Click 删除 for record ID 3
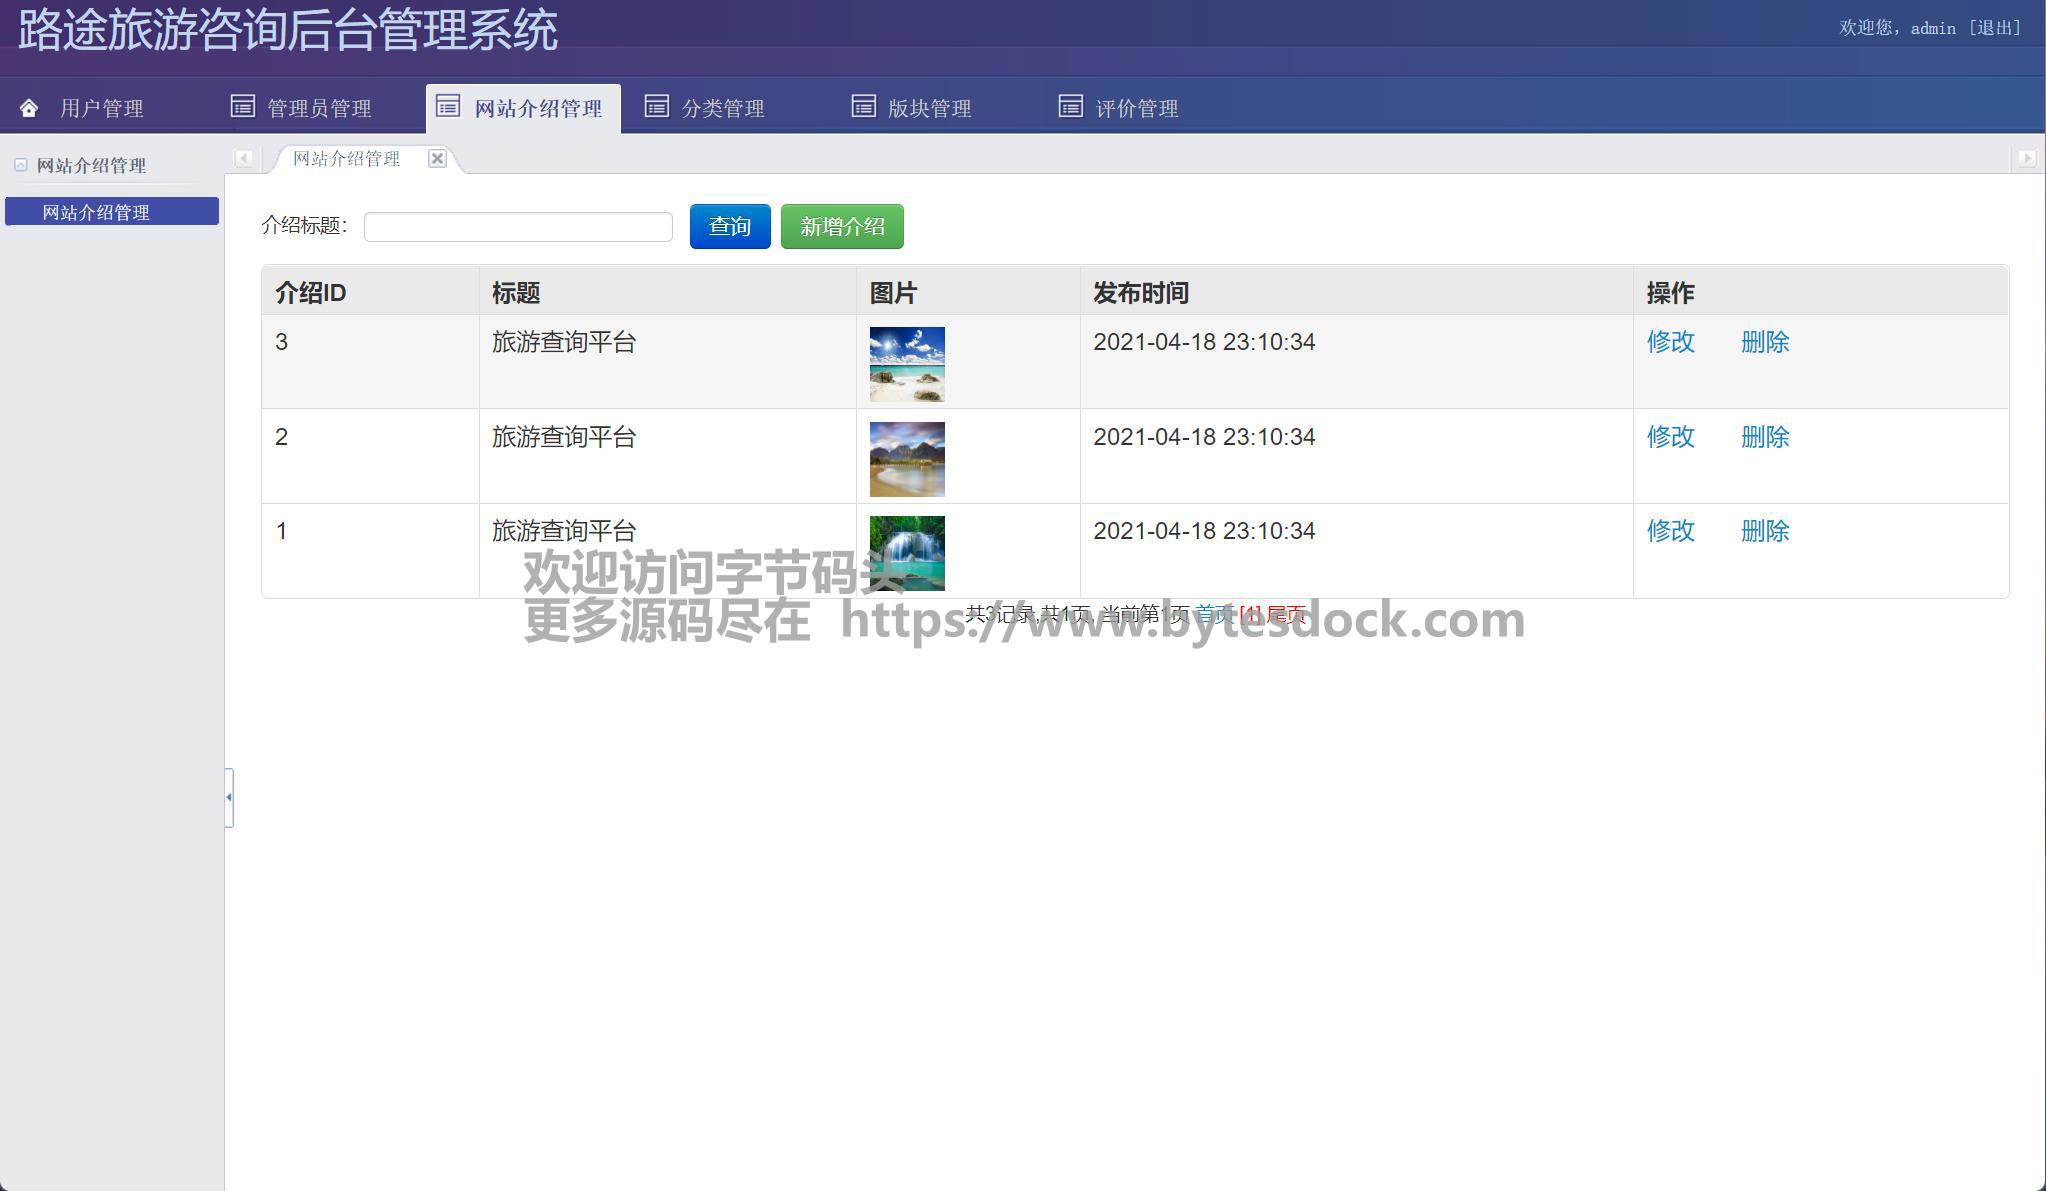This screenshot has height=1191, width=2046. [x=1765, y=342]
